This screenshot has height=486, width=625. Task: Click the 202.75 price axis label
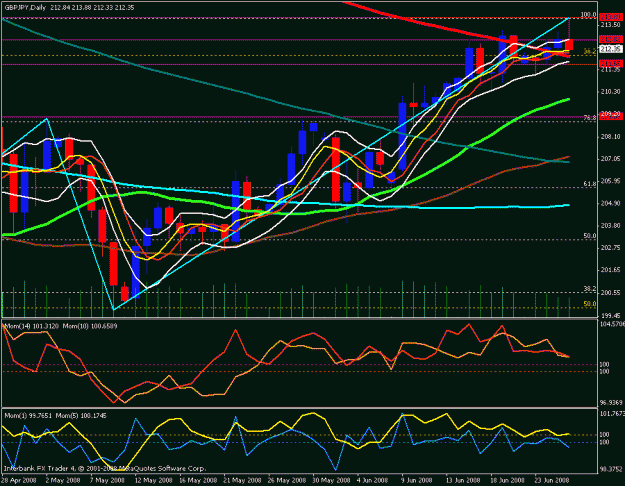611,248
